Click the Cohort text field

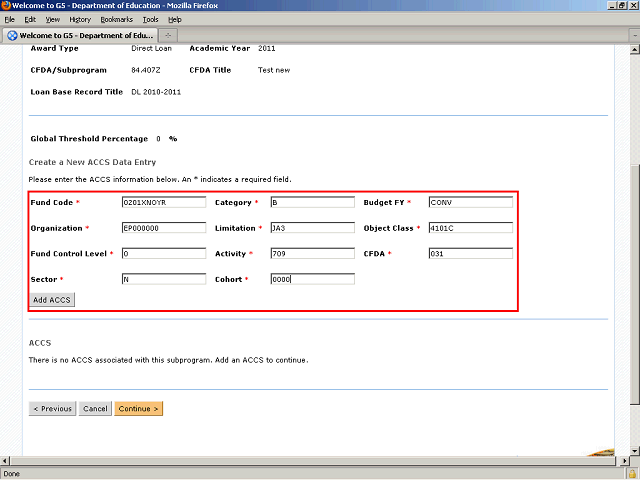(x=312, y=280)
